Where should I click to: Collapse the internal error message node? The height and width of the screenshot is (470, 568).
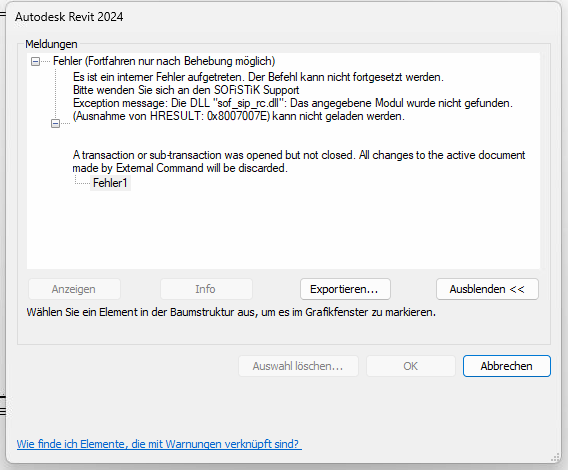point(55,124)
